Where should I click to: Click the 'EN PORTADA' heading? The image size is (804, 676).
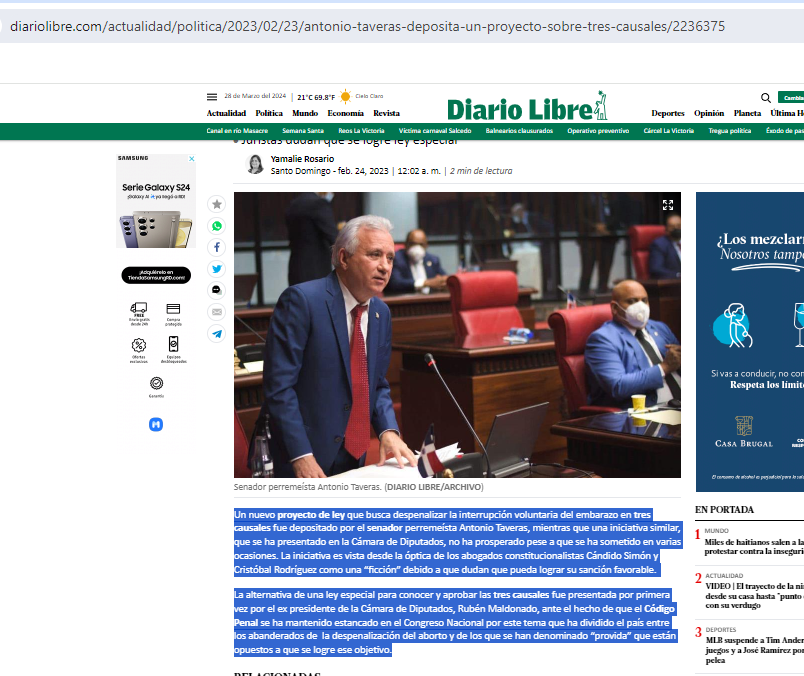click(x=725, y=509)
